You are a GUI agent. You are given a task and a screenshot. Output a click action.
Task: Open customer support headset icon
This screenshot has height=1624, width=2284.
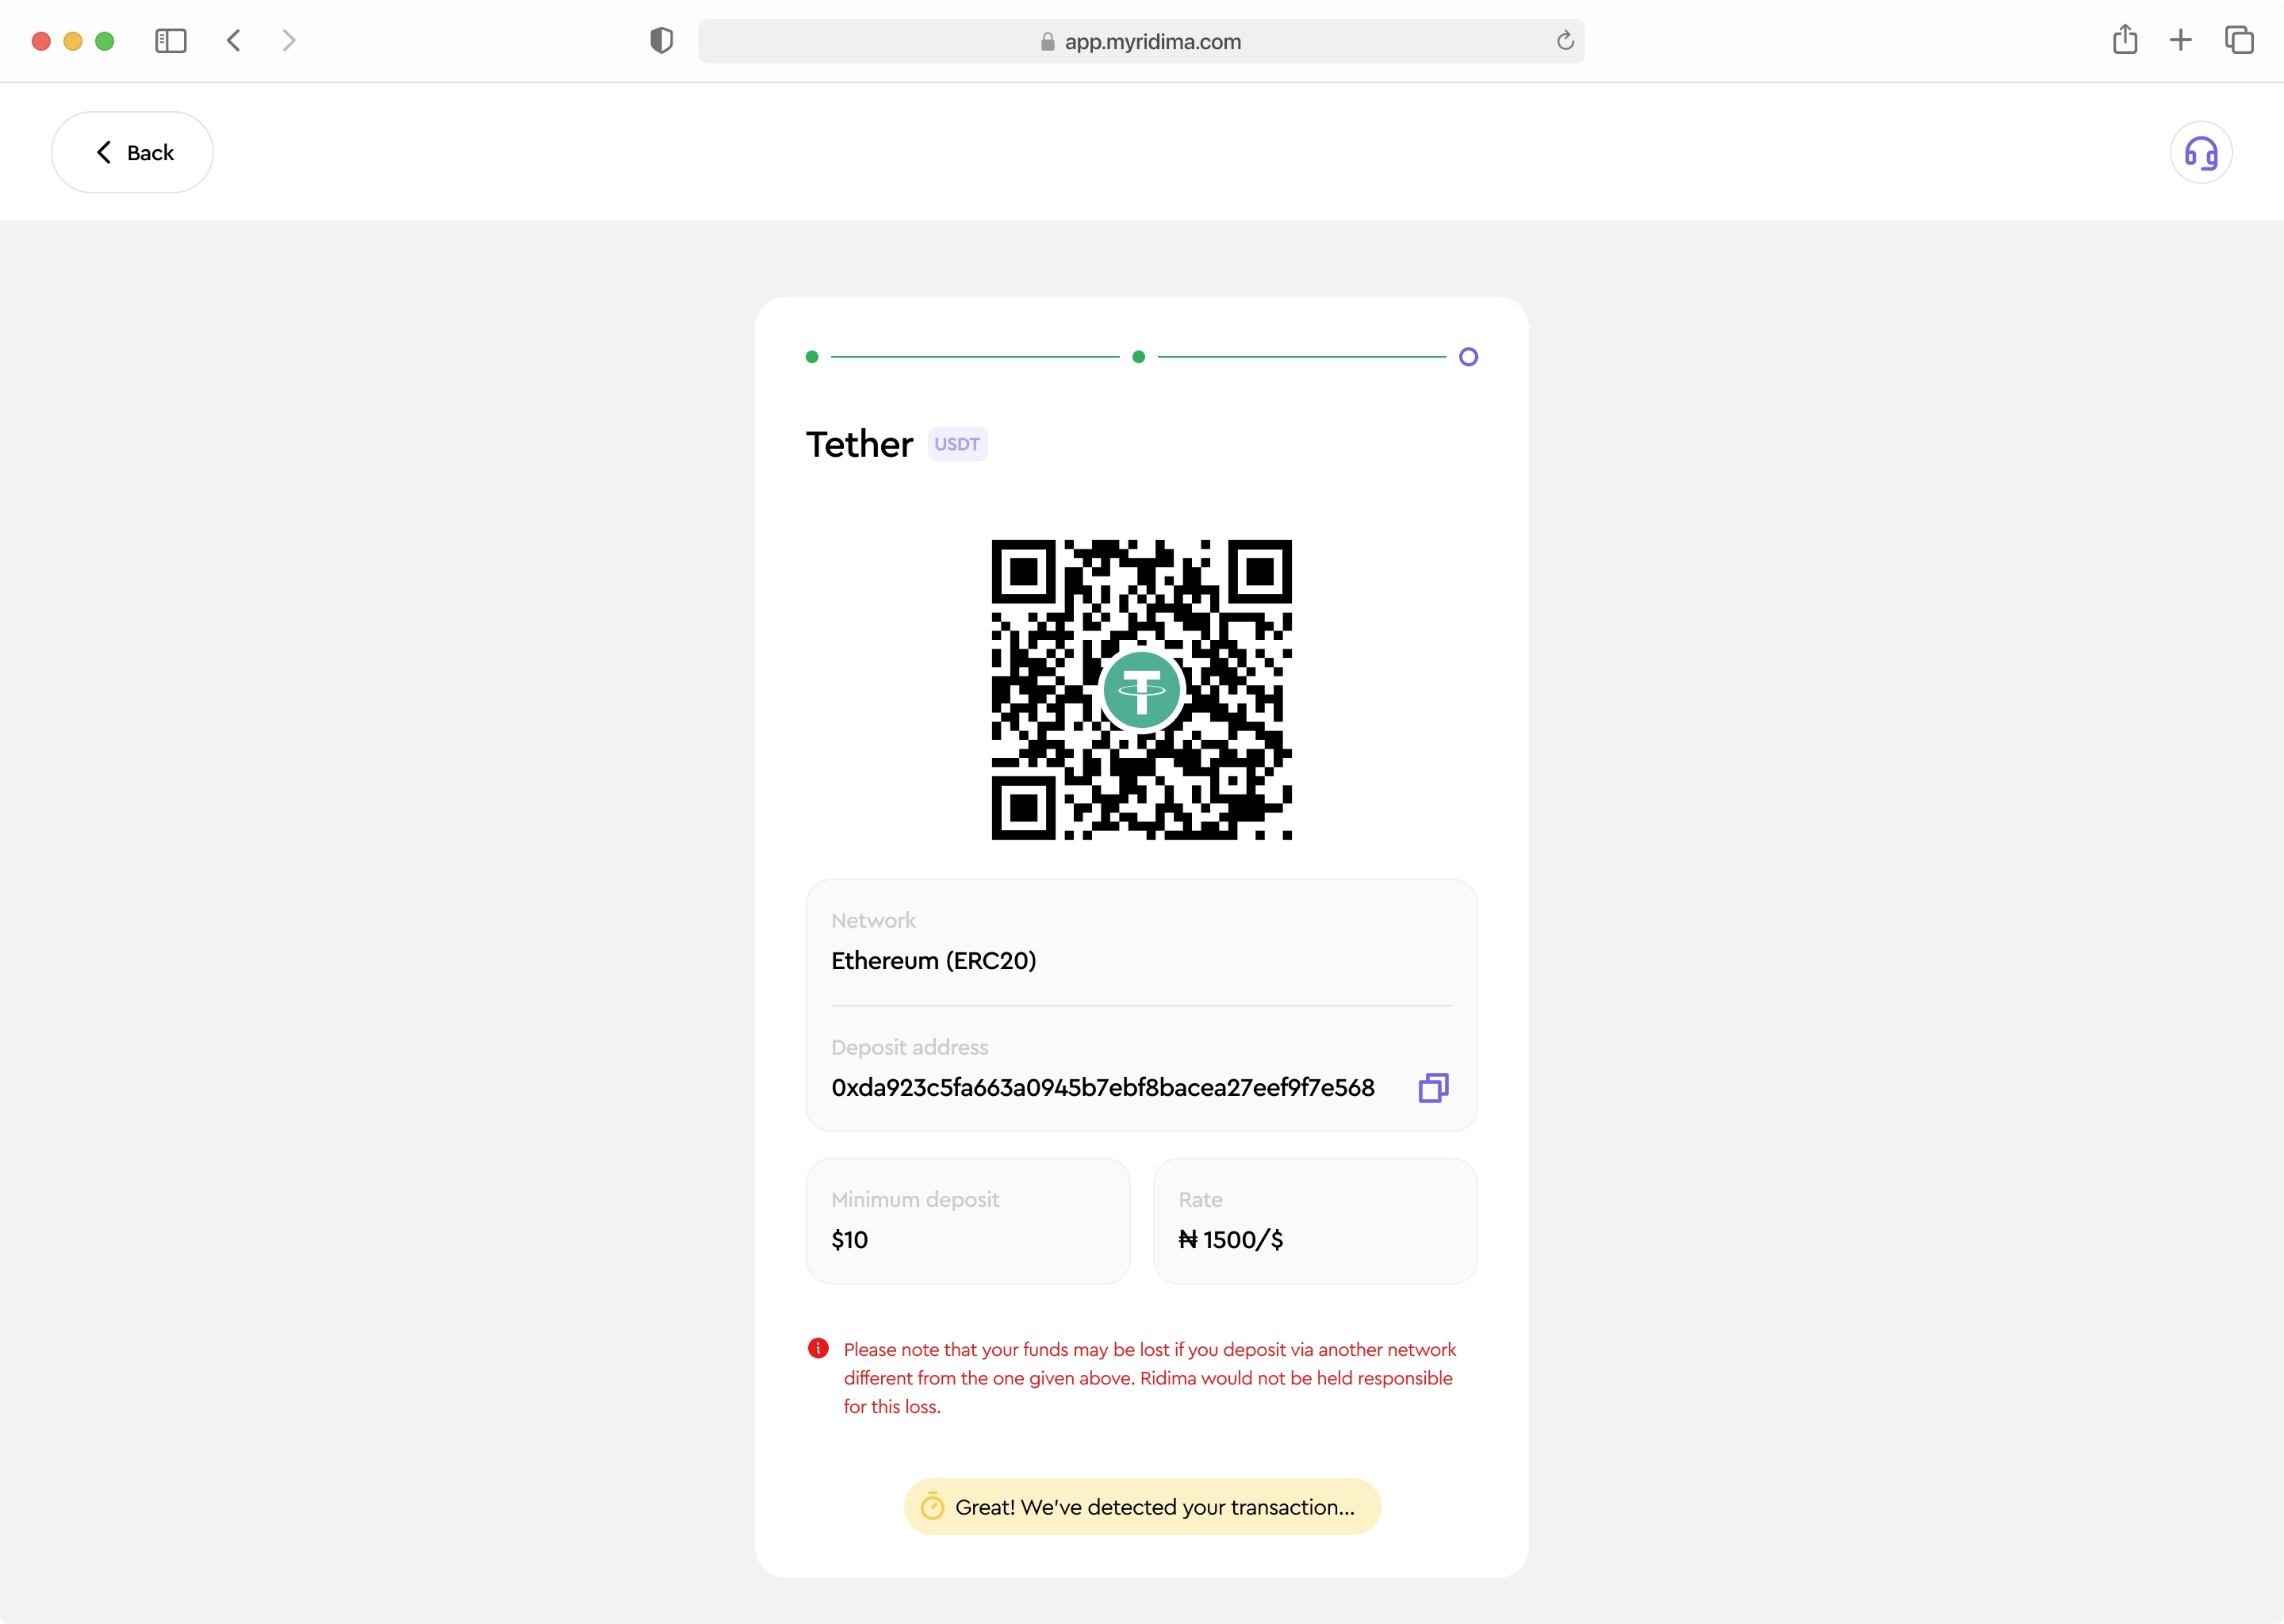[x=2201, y=153]
